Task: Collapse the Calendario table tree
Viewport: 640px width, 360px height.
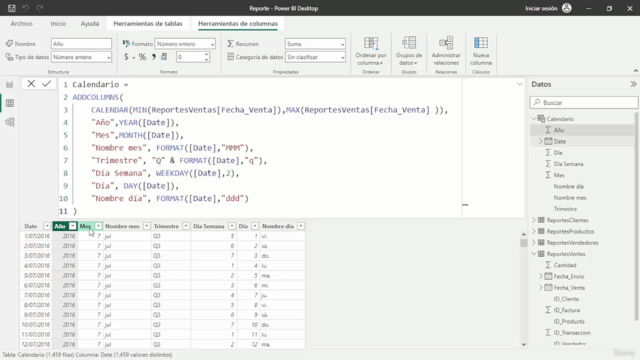Action: [x=534, y=119]
